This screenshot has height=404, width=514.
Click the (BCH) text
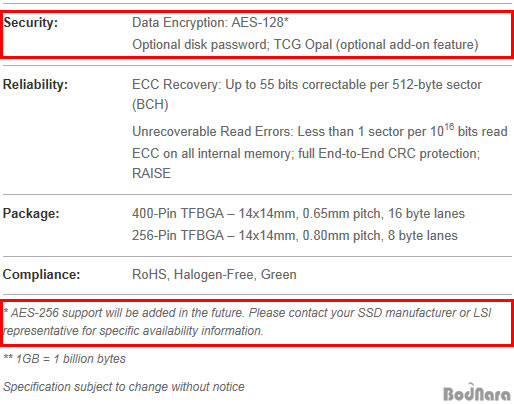point(150,105)
